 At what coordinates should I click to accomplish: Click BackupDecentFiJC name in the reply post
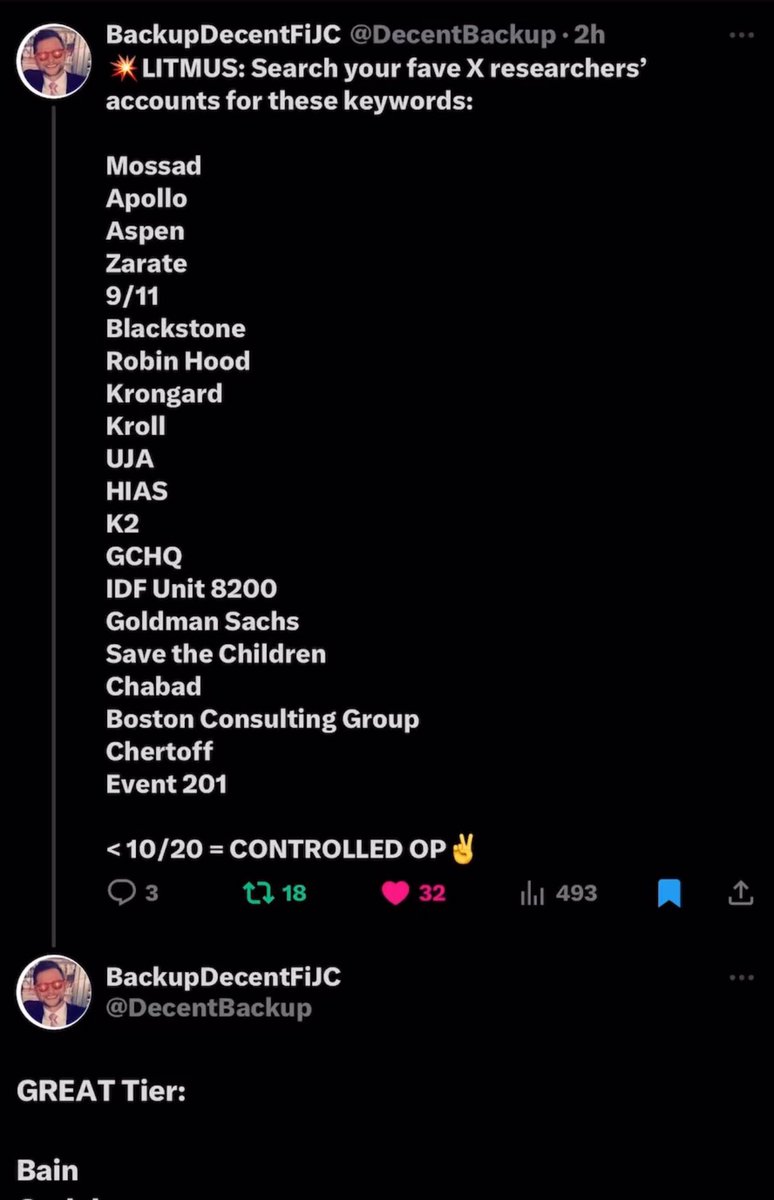click(x=223, y=976)
